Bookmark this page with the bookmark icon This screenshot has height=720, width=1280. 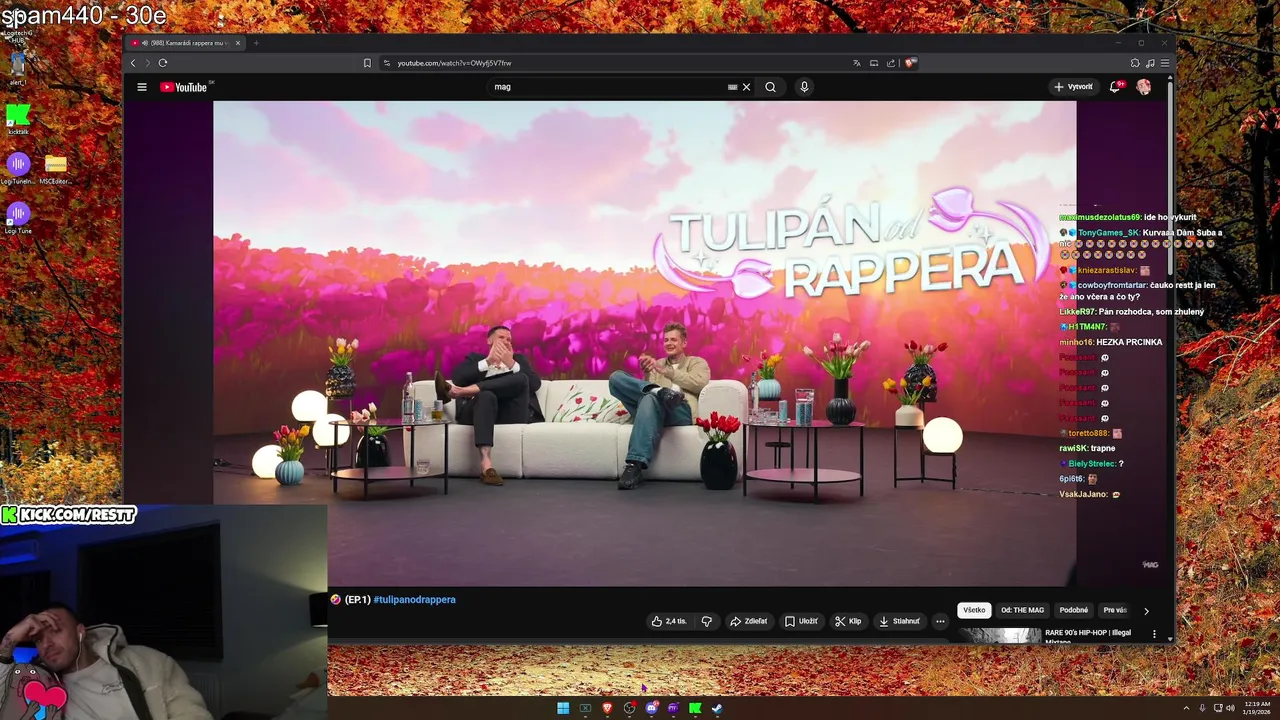pyautogui.click(x=367, y=63)
